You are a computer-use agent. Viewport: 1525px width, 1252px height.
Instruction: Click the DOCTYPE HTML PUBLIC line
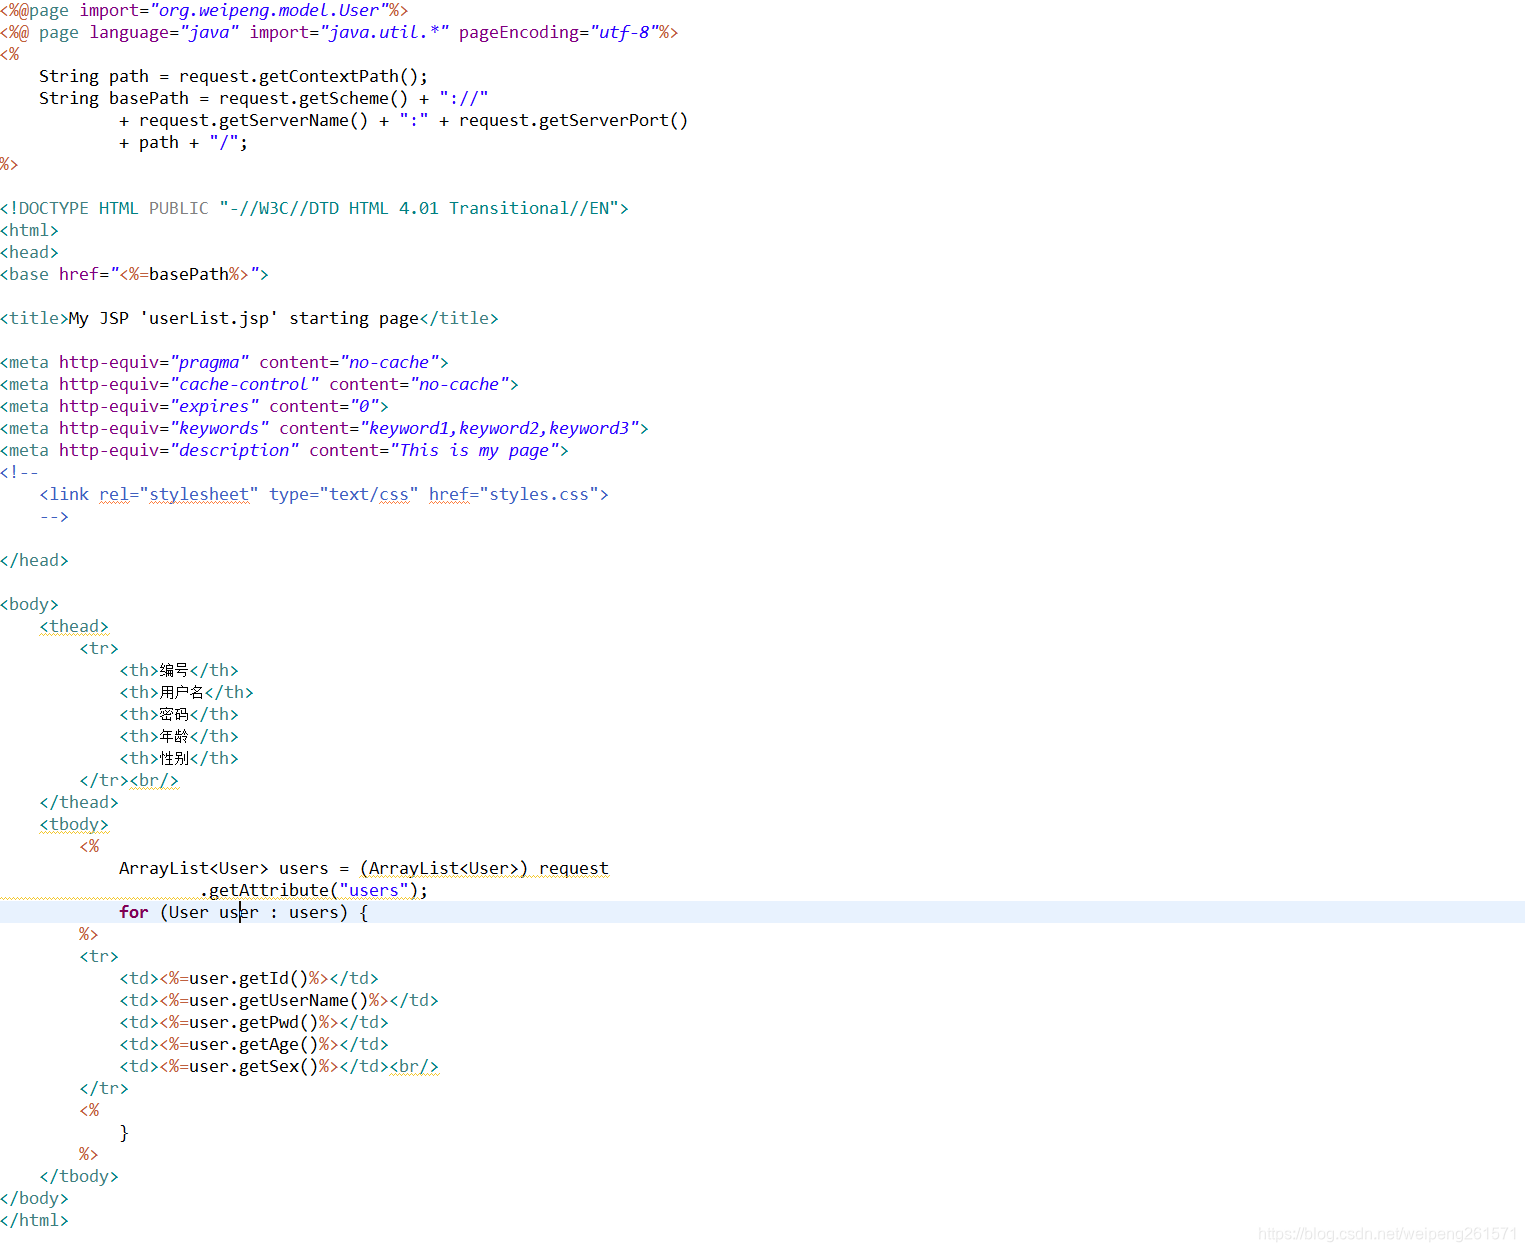314,208
